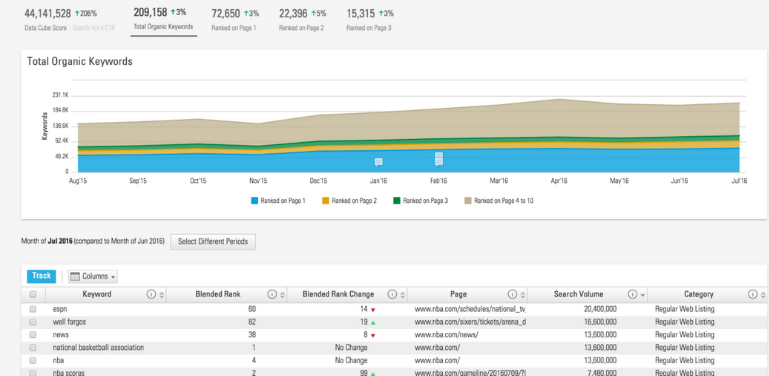Click info icon beside Blended Rank header

coord(272,295)
